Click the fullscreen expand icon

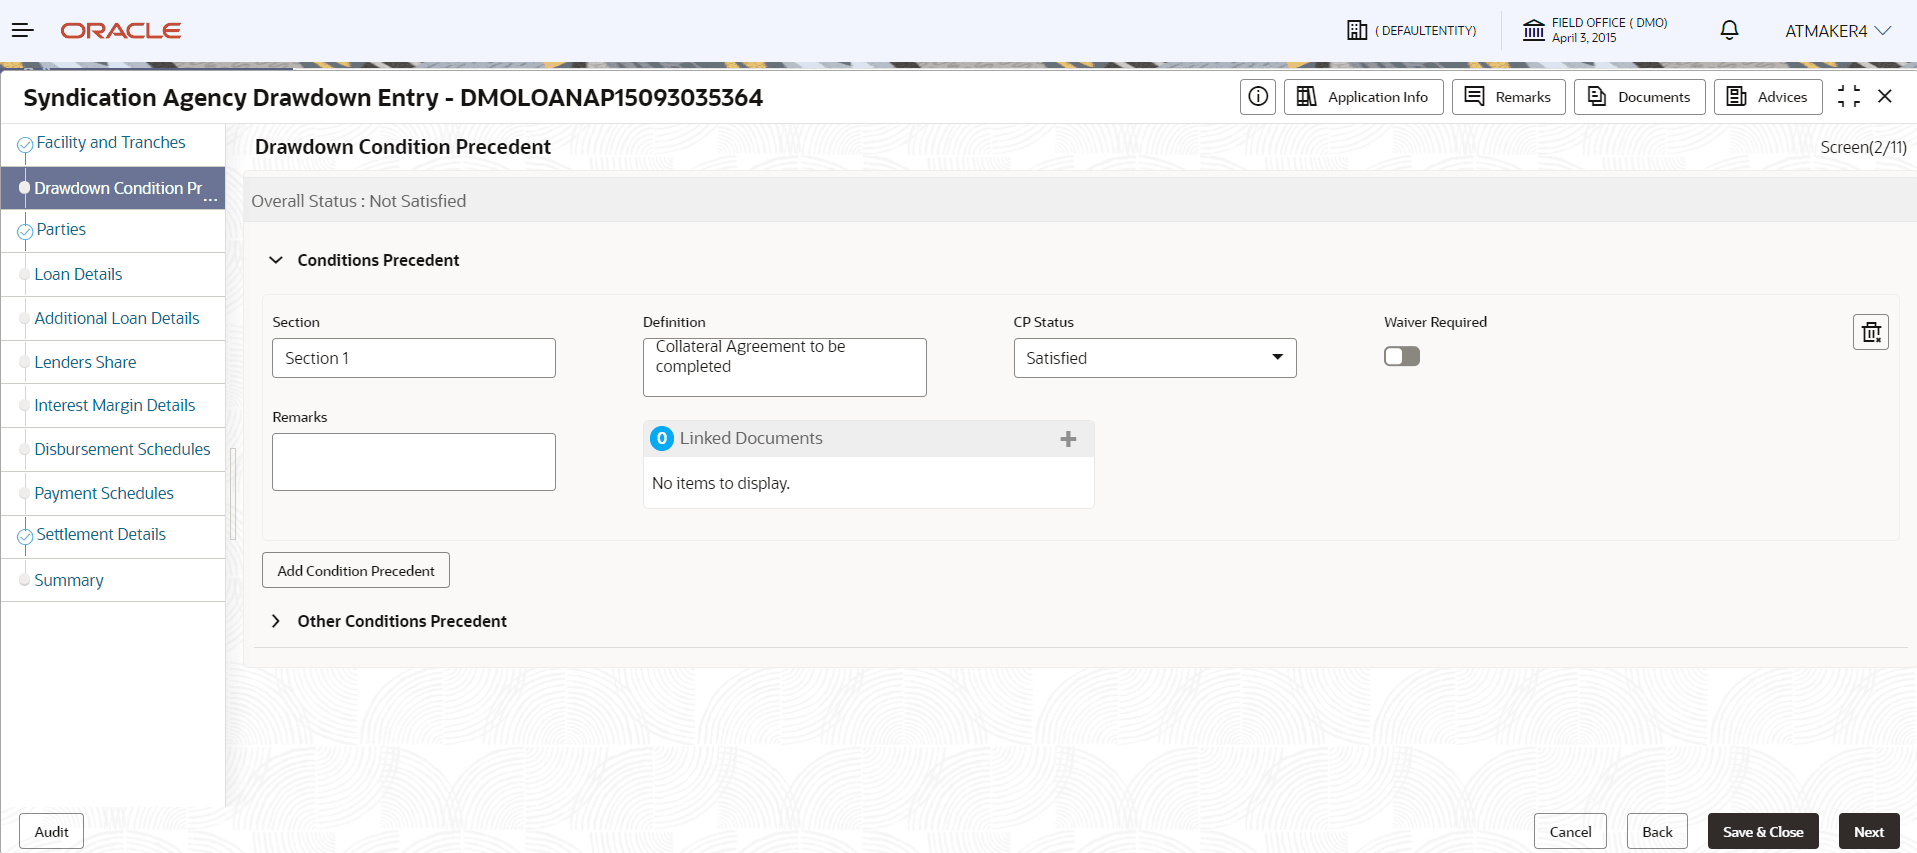click(x=1849, y=97)
